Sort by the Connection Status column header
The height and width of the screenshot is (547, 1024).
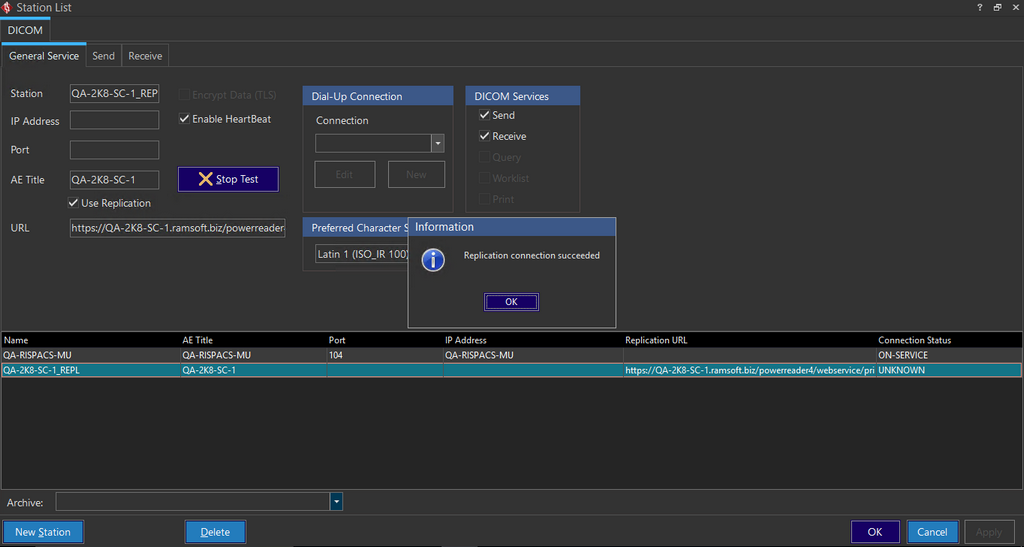(914, 340)
